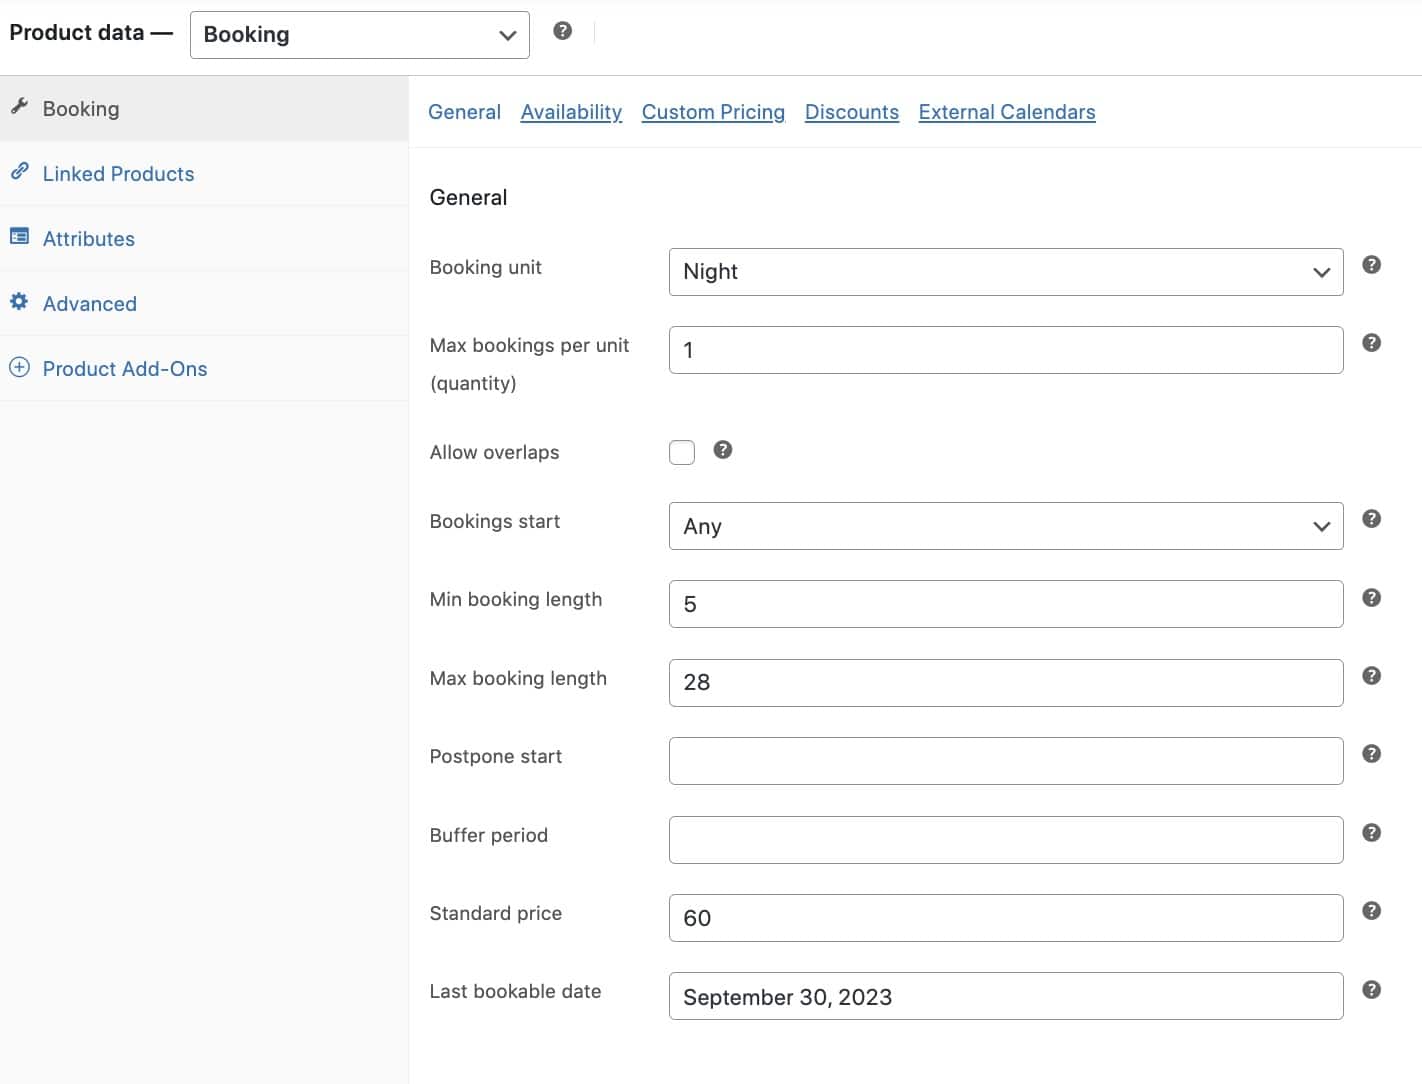Jump to the External Calendars section
This screenshot has height=1084, width=1422.
[1007, 112]
